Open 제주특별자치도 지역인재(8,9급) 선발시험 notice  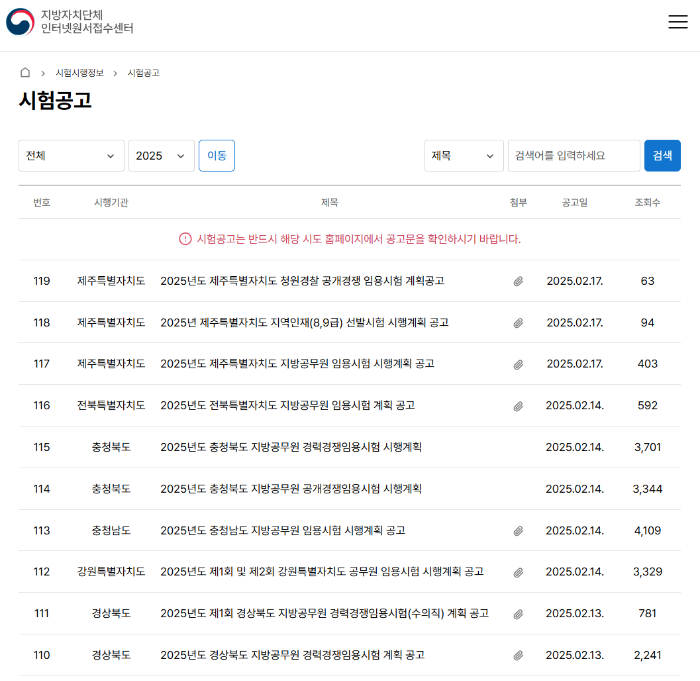[x=304, y=322]
